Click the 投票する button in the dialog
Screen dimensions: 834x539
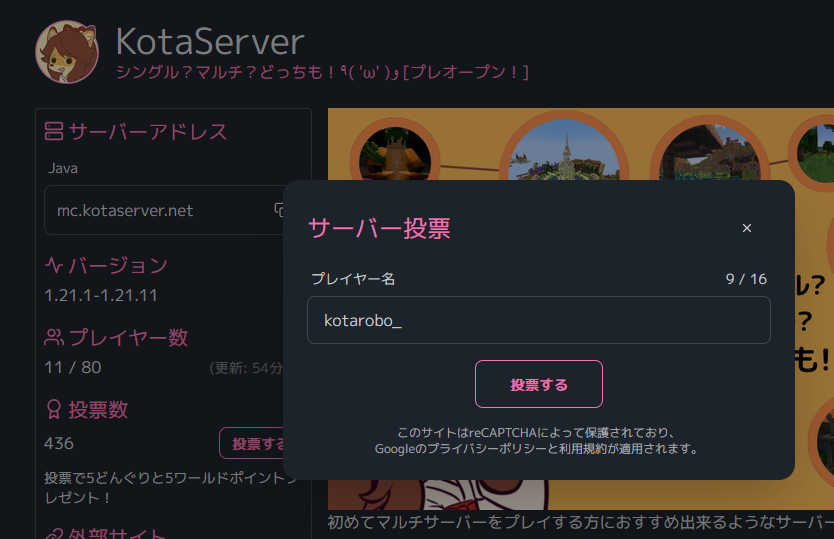(538, 384)
